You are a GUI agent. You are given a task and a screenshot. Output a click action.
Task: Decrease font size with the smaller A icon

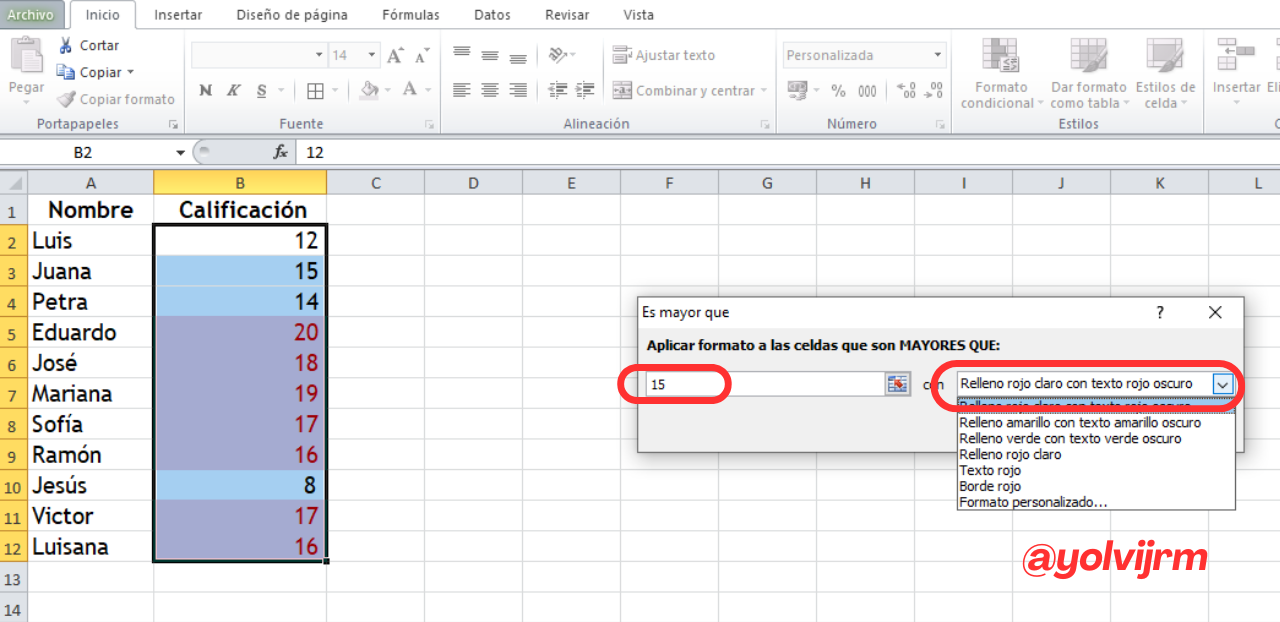(422, 56)
